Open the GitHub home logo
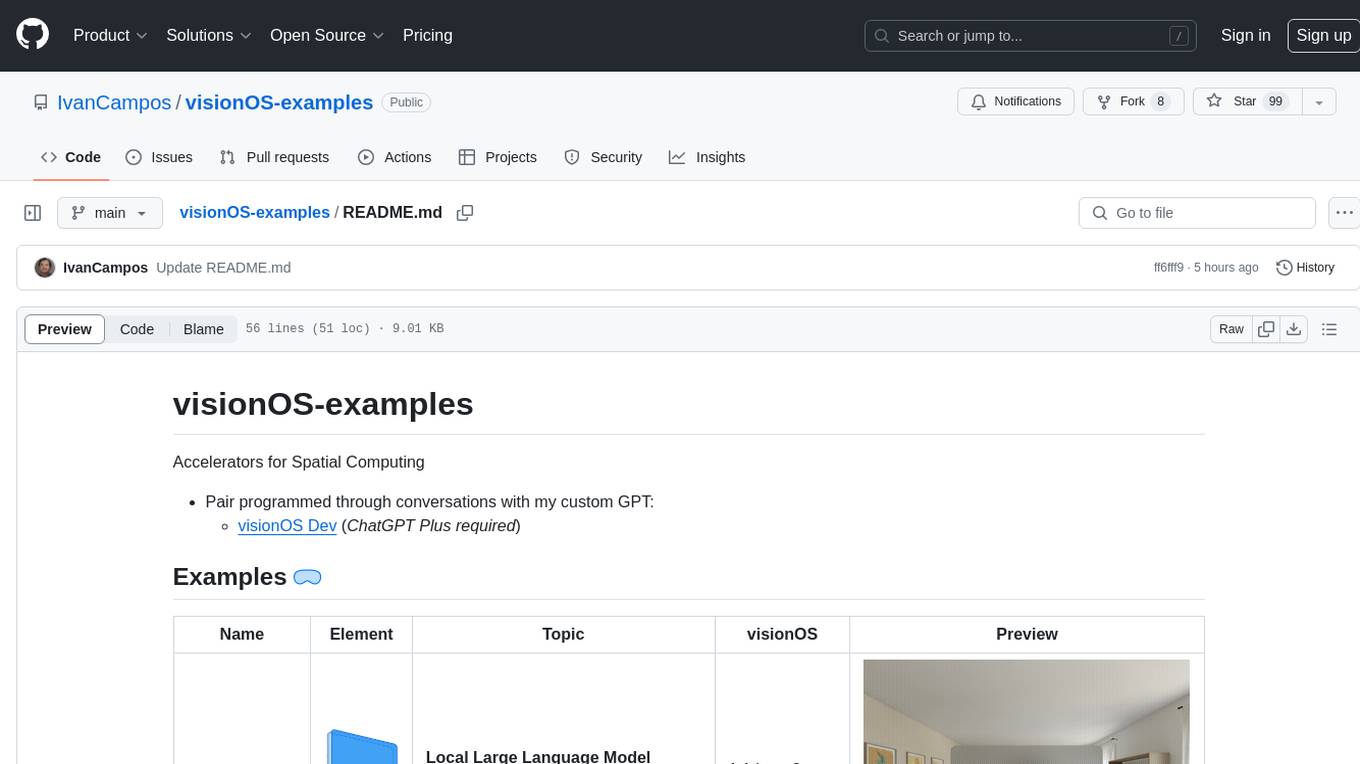This screenshot has width=1360, height=764. (32, 35)
